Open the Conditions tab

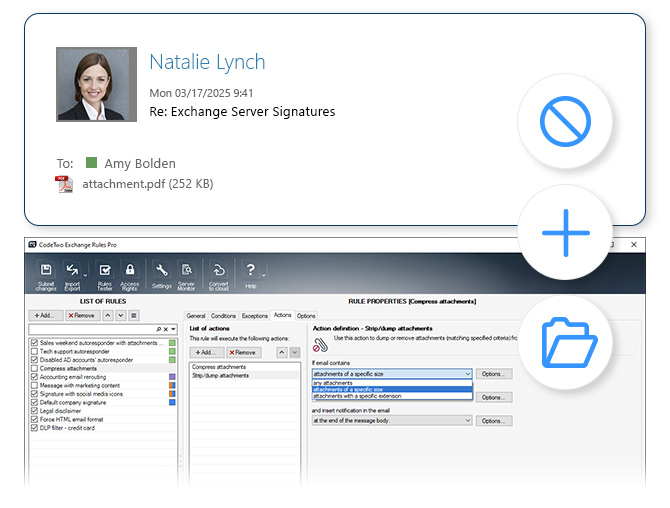[223, 316]
